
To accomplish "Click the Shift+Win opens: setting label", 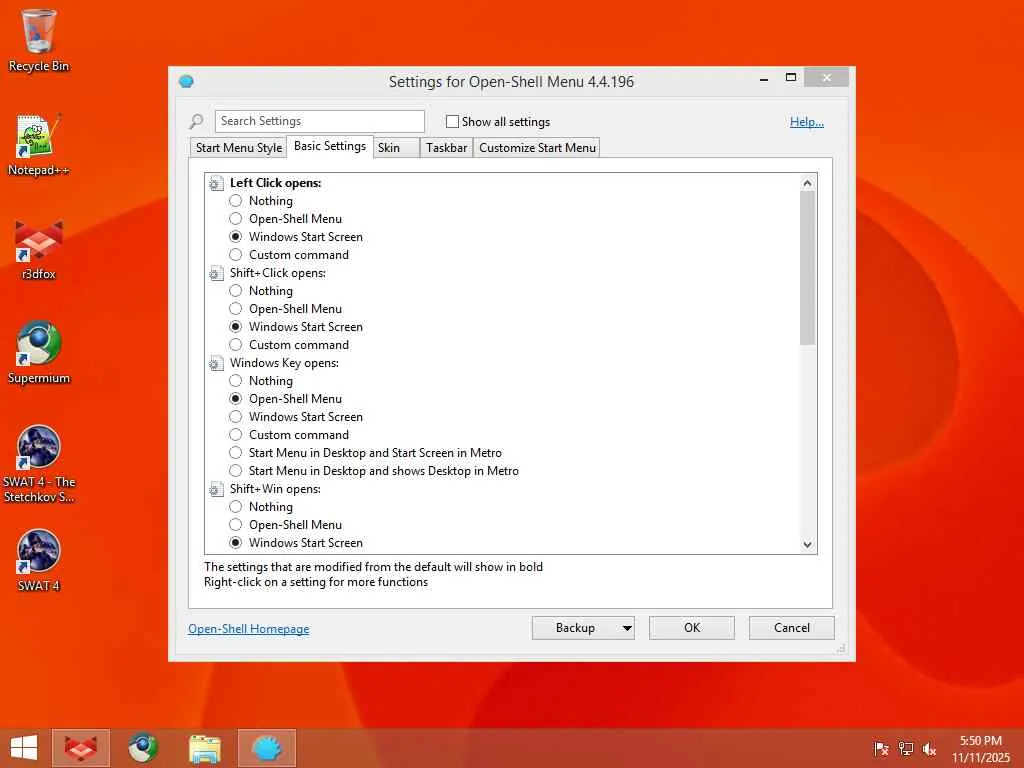I will tap(275, 489).
